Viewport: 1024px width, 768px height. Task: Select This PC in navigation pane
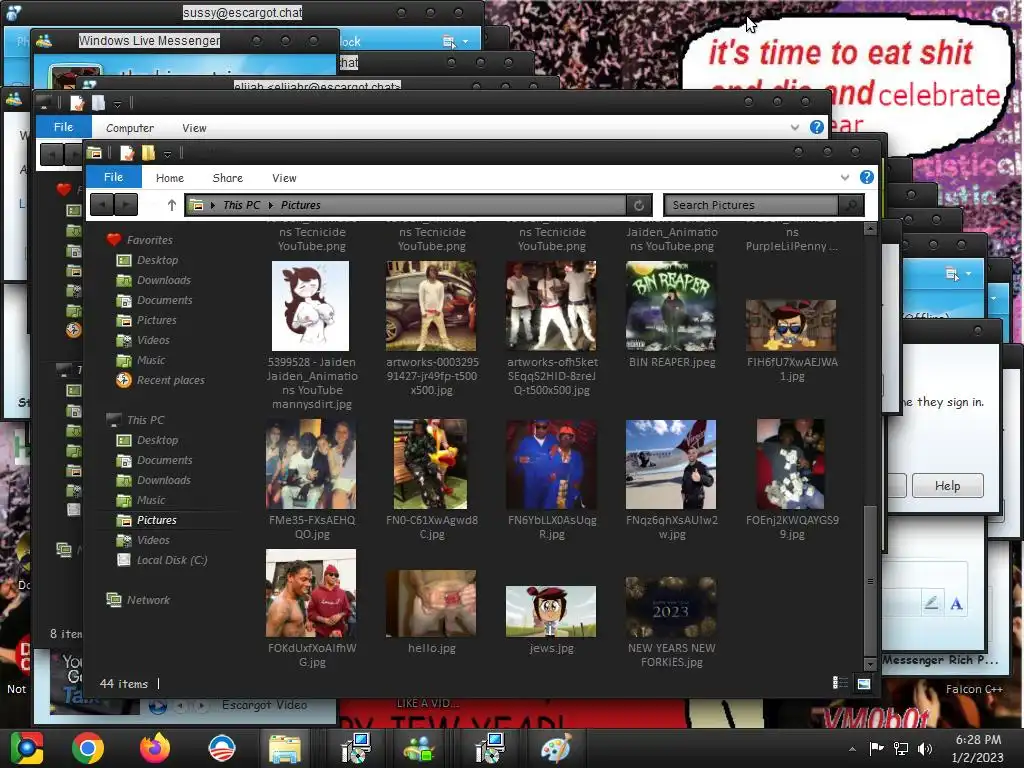click(x=146, y=420)
